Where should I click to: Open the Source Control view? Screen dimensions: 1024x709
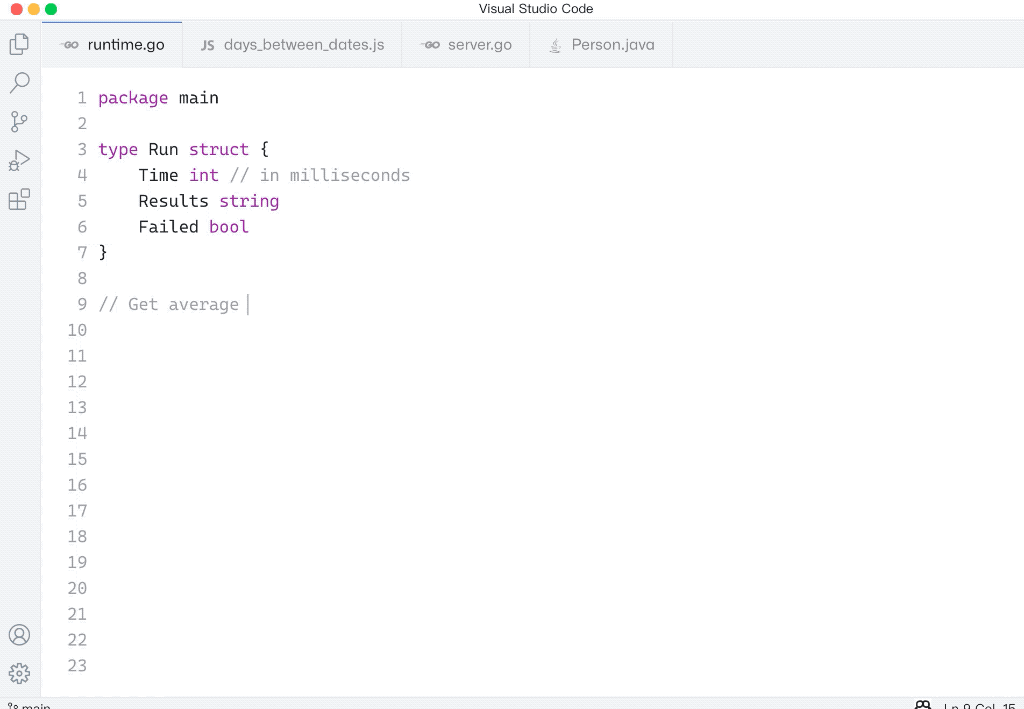[x=19, y=121]
